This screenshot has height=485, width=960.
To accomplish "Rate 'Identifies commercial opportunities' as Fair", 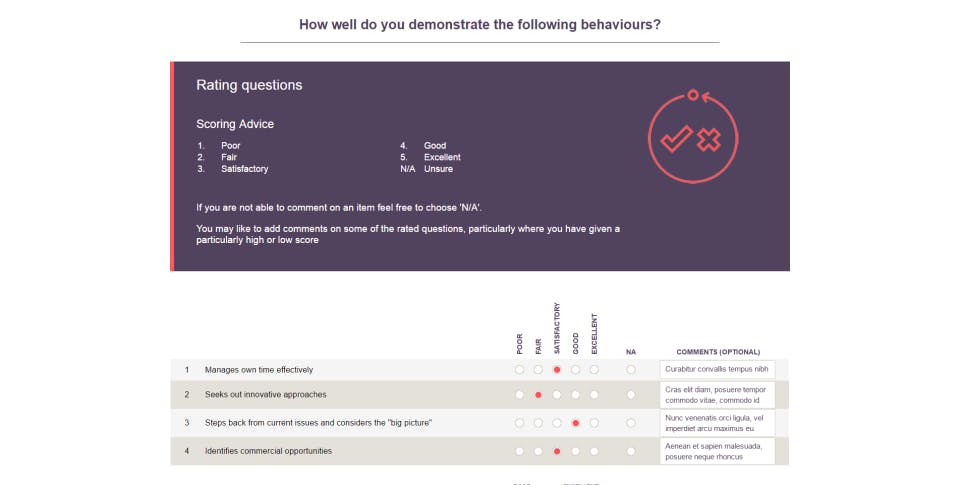I will [538, 451].
